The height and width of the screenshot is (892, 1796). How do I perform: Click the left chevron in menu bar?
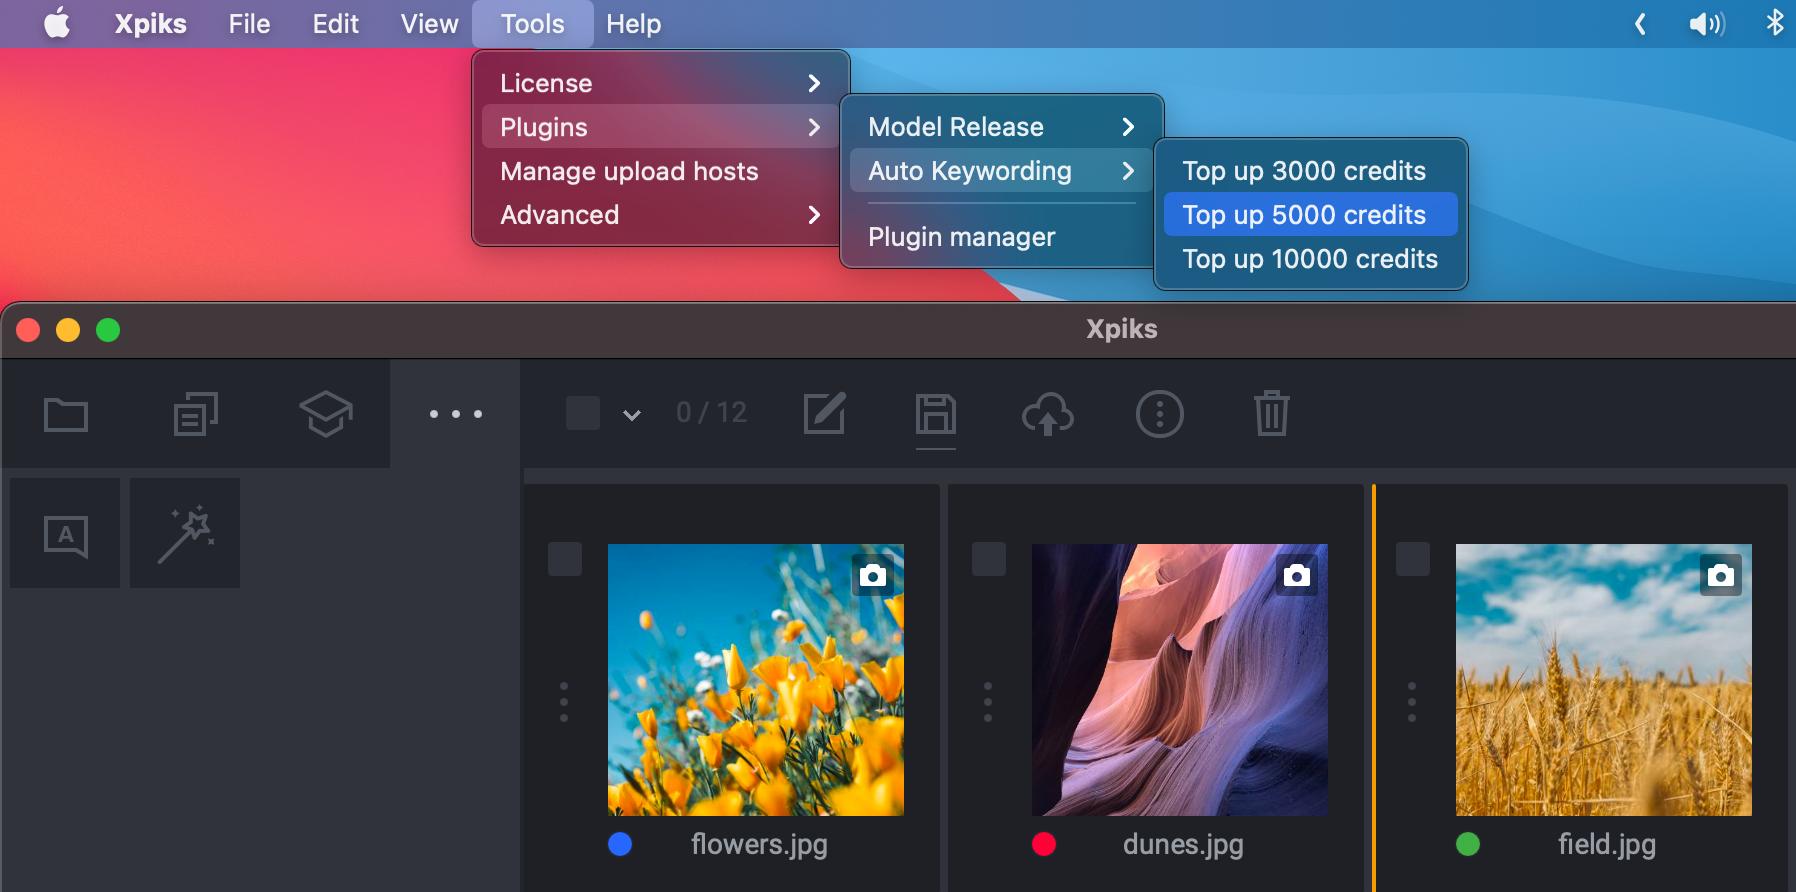(1640, 23)
